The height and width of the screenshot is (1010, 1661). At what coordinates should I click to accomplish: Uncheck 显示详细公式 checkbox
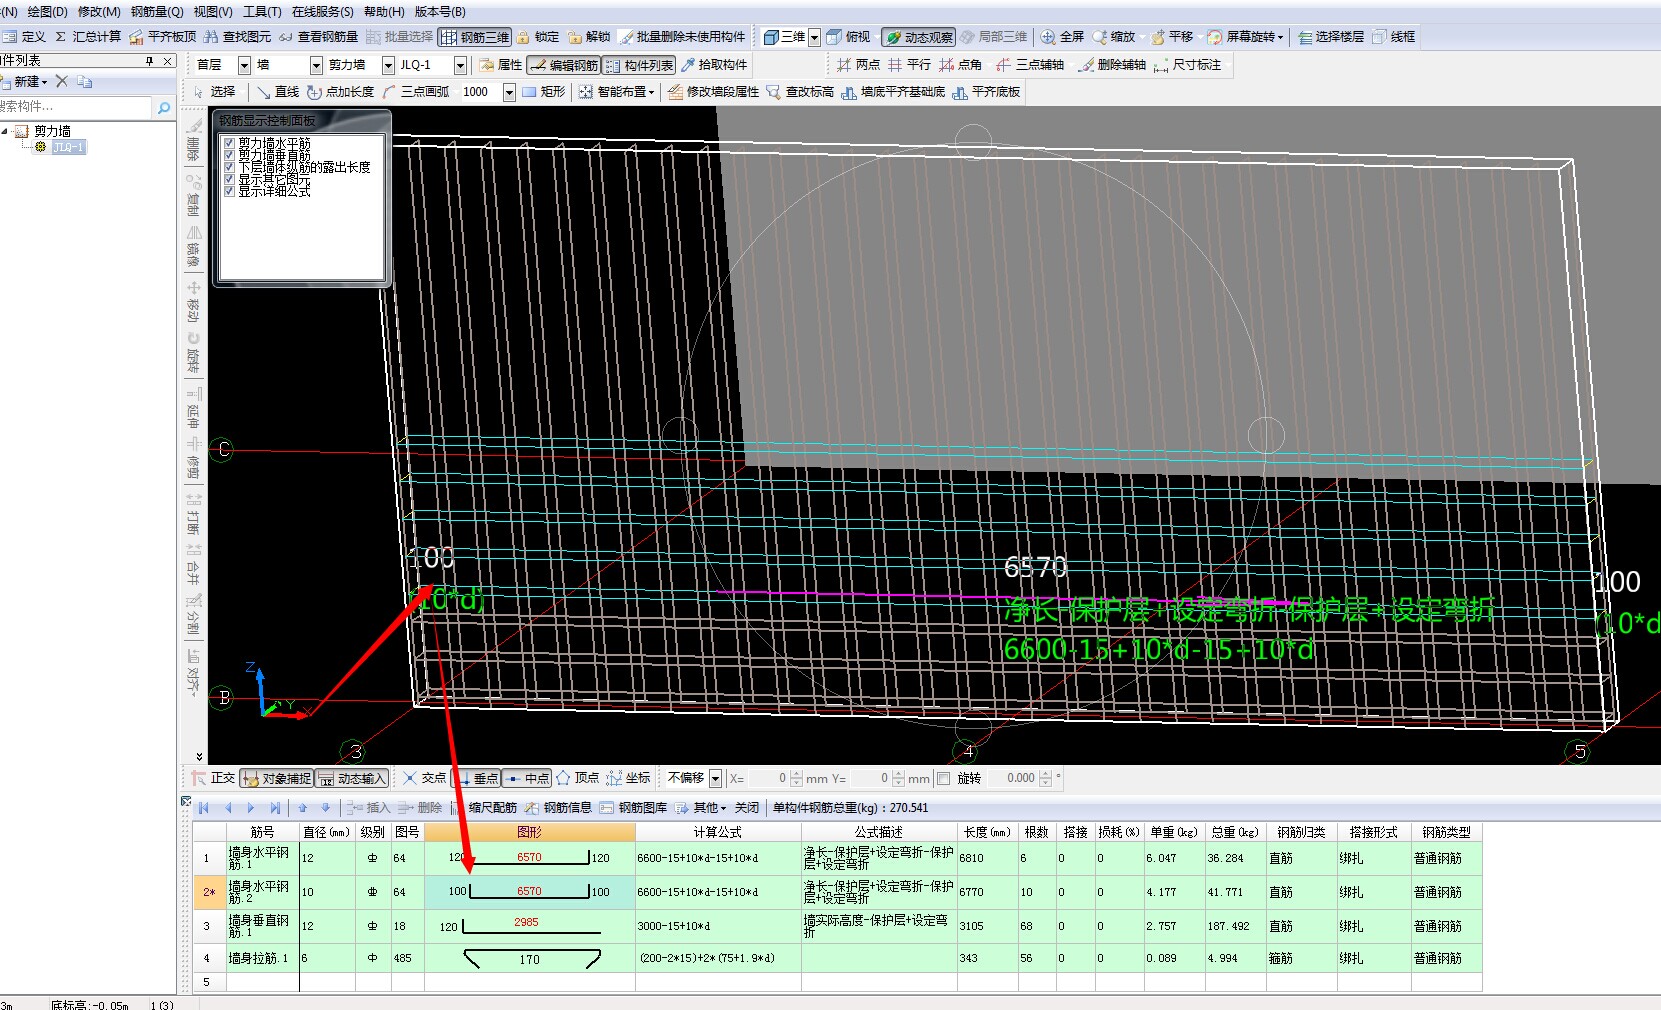229,191
